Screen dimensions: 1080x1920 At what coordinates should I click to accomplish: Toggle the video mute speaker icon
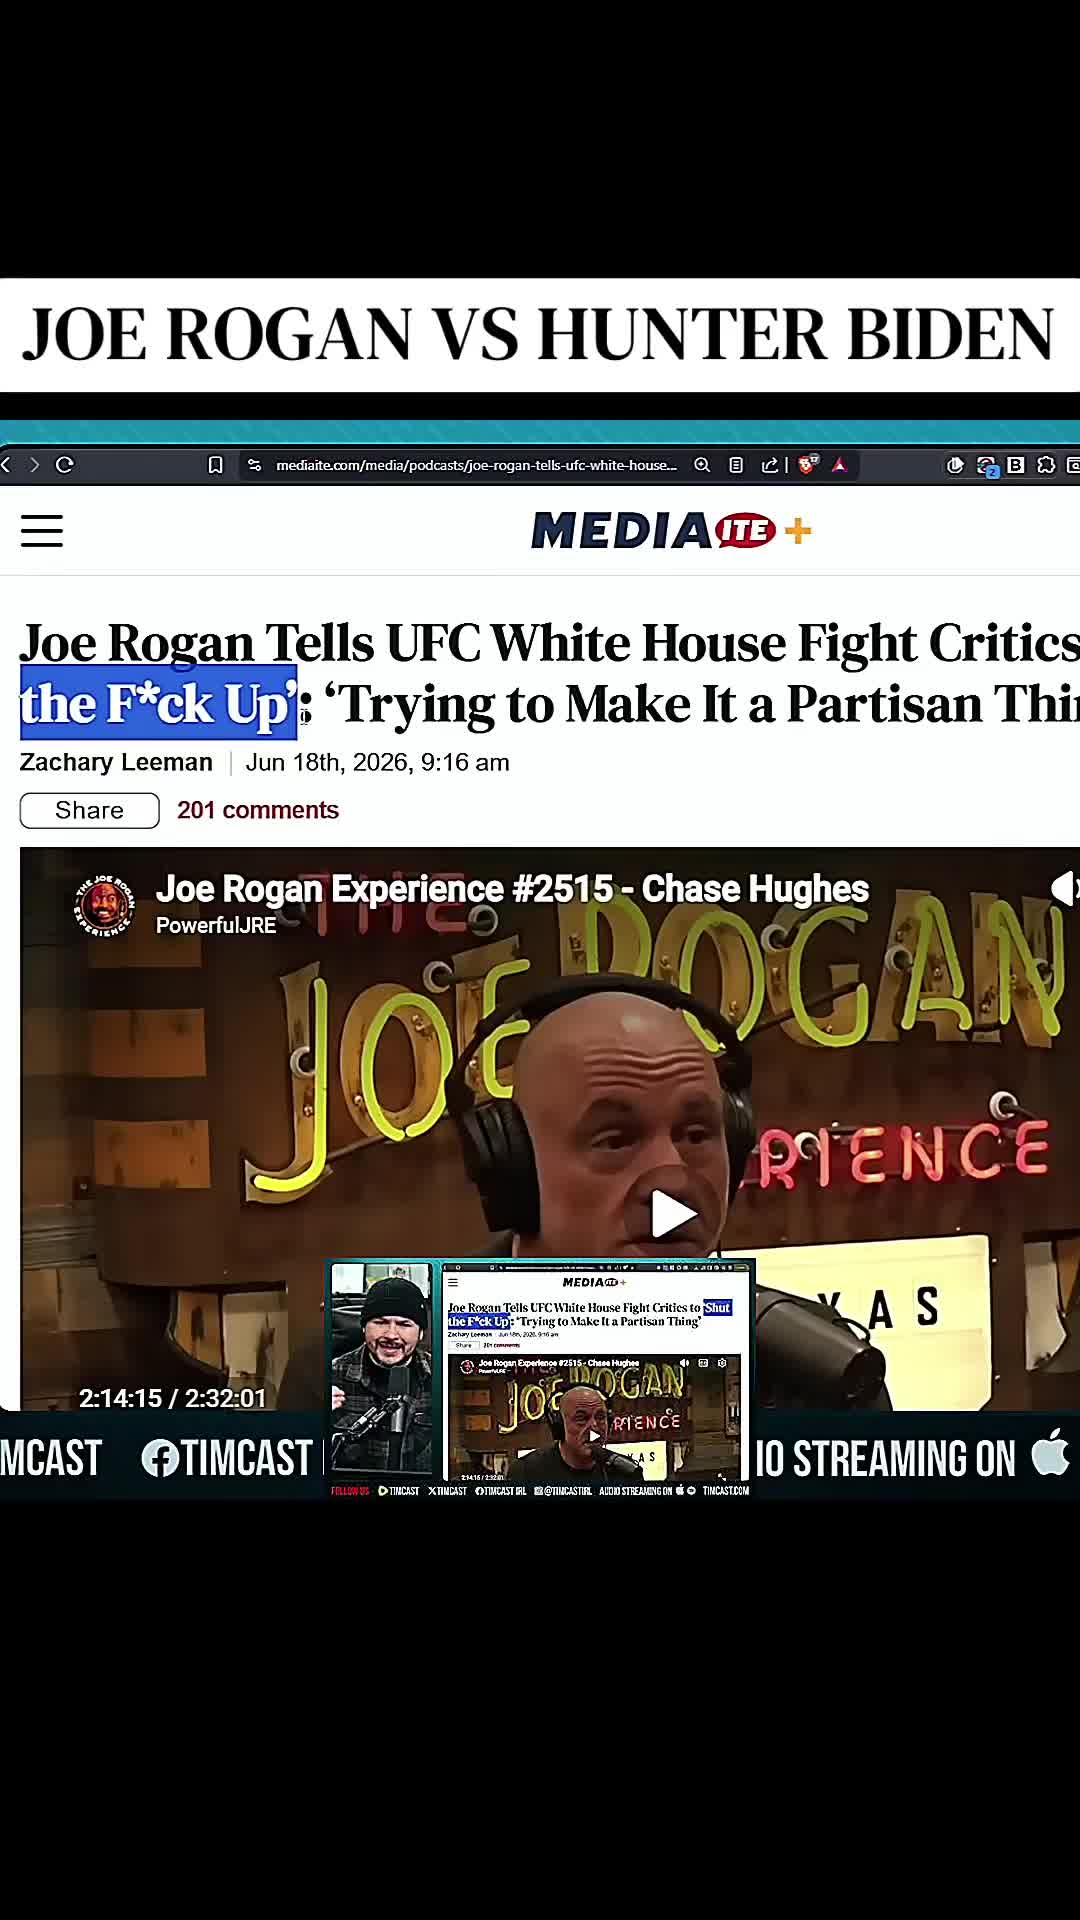[x=1064, y=888]
